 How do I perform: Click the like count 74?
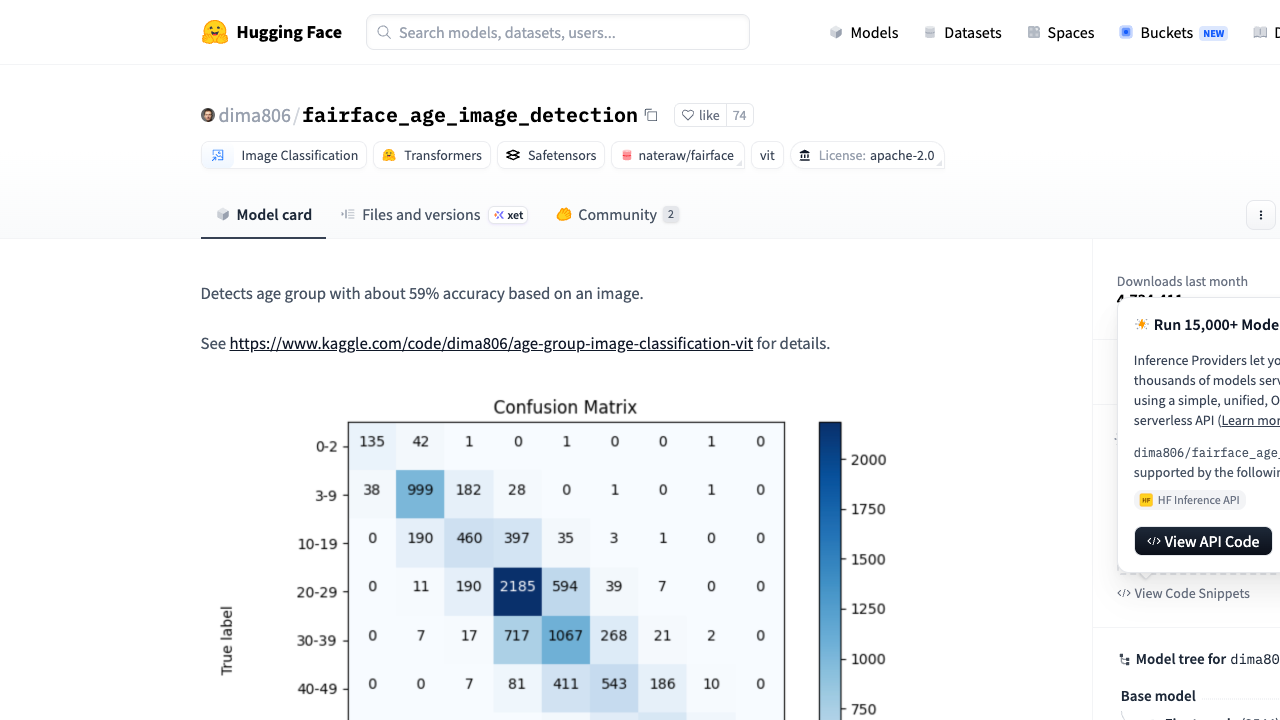click(x=740, y=115)
